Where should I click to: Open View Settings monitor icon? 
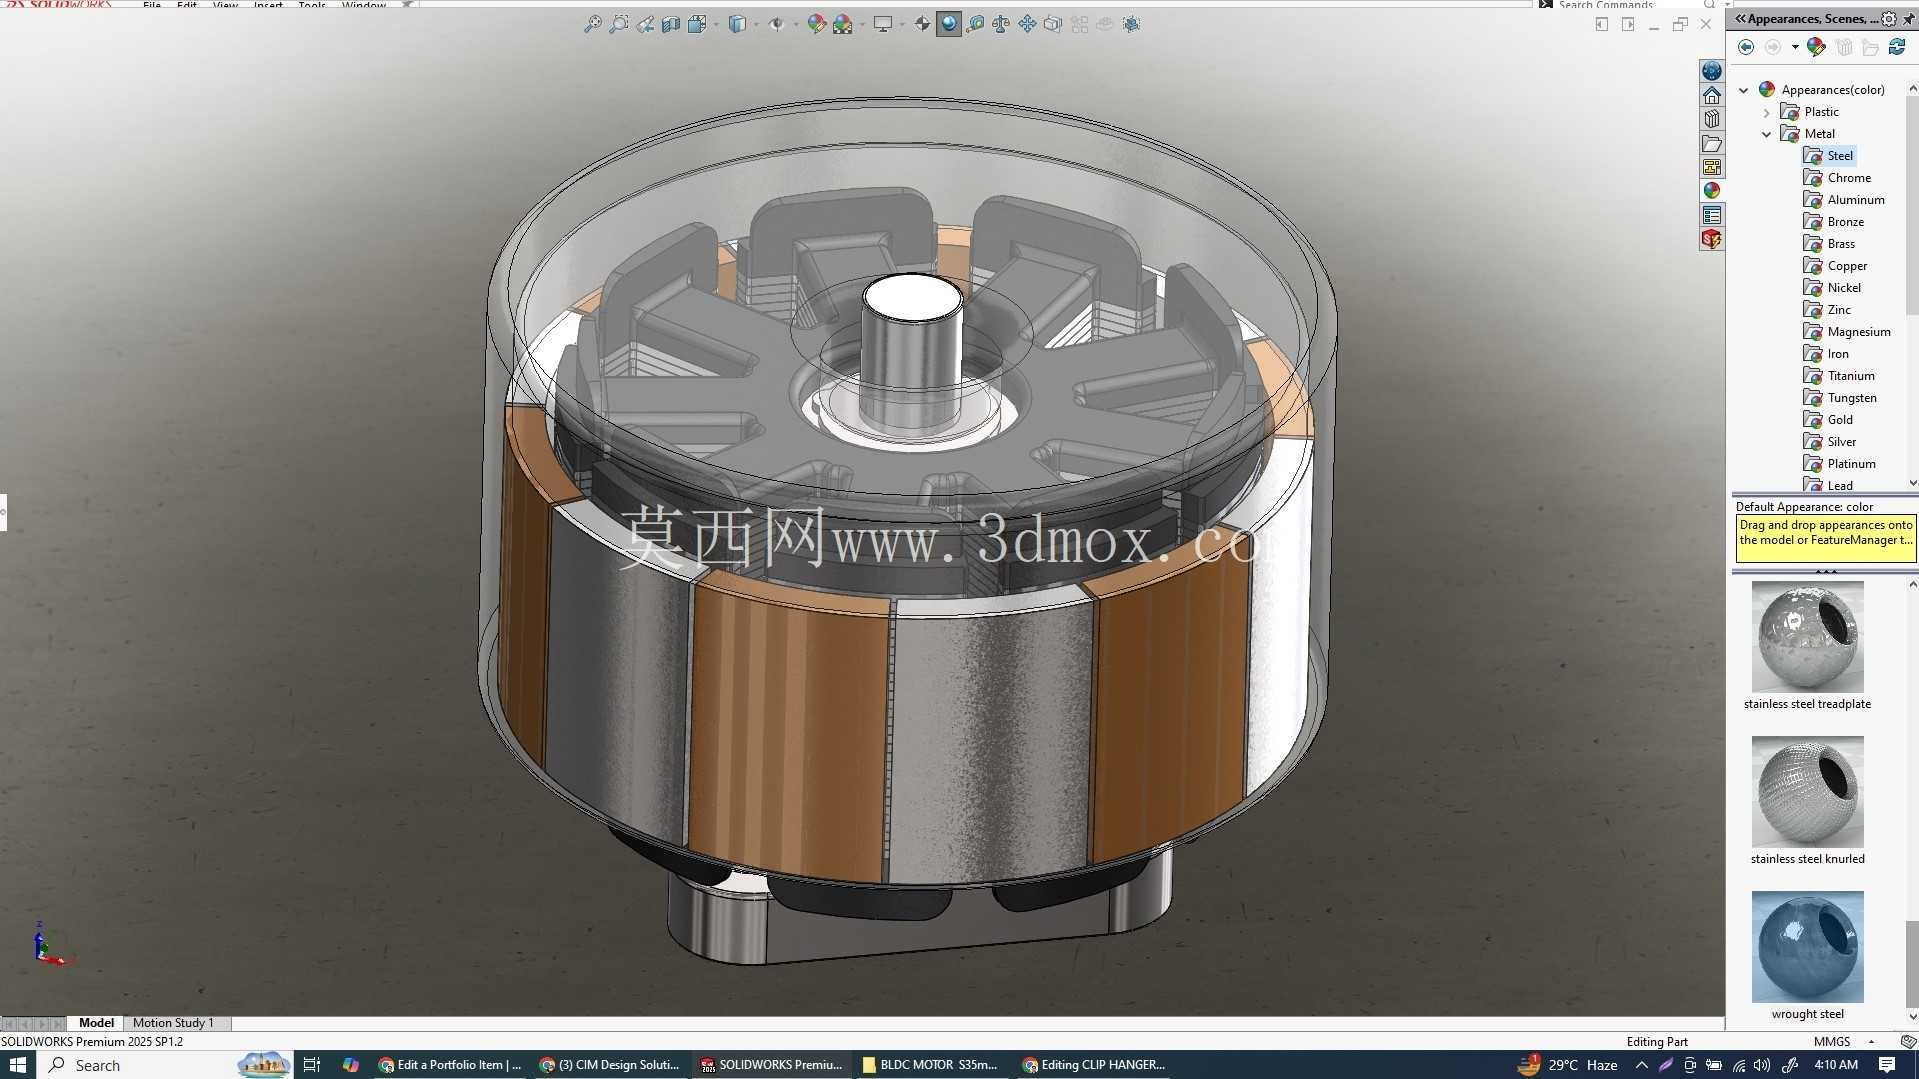(883, 24)
